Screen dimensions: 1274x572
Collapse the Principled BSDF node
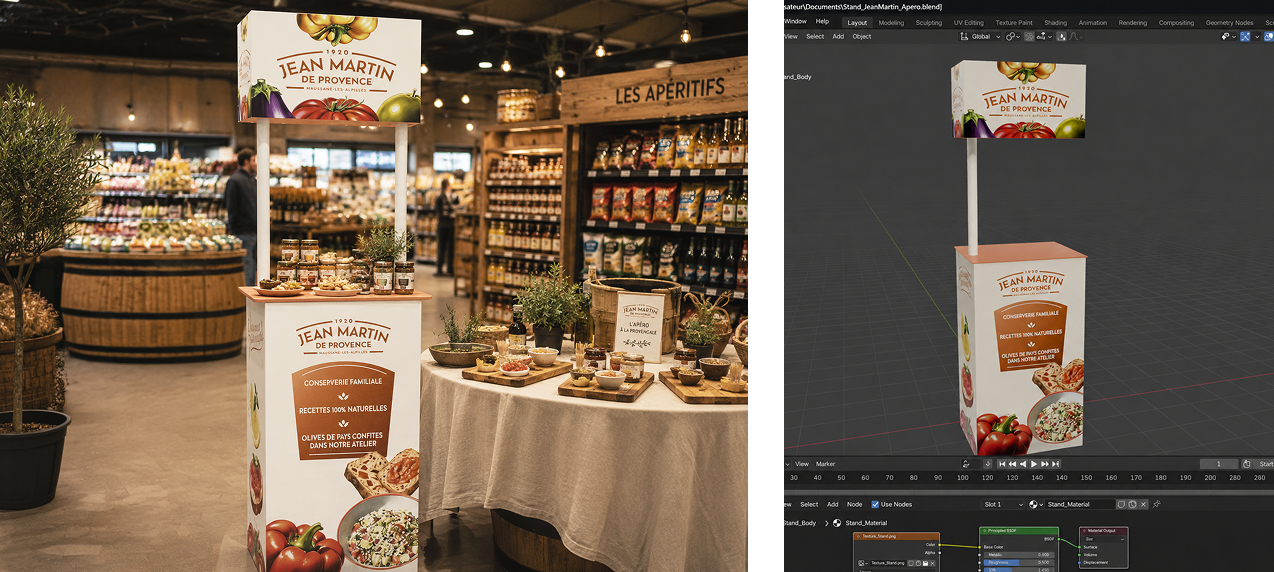[984, 530]
